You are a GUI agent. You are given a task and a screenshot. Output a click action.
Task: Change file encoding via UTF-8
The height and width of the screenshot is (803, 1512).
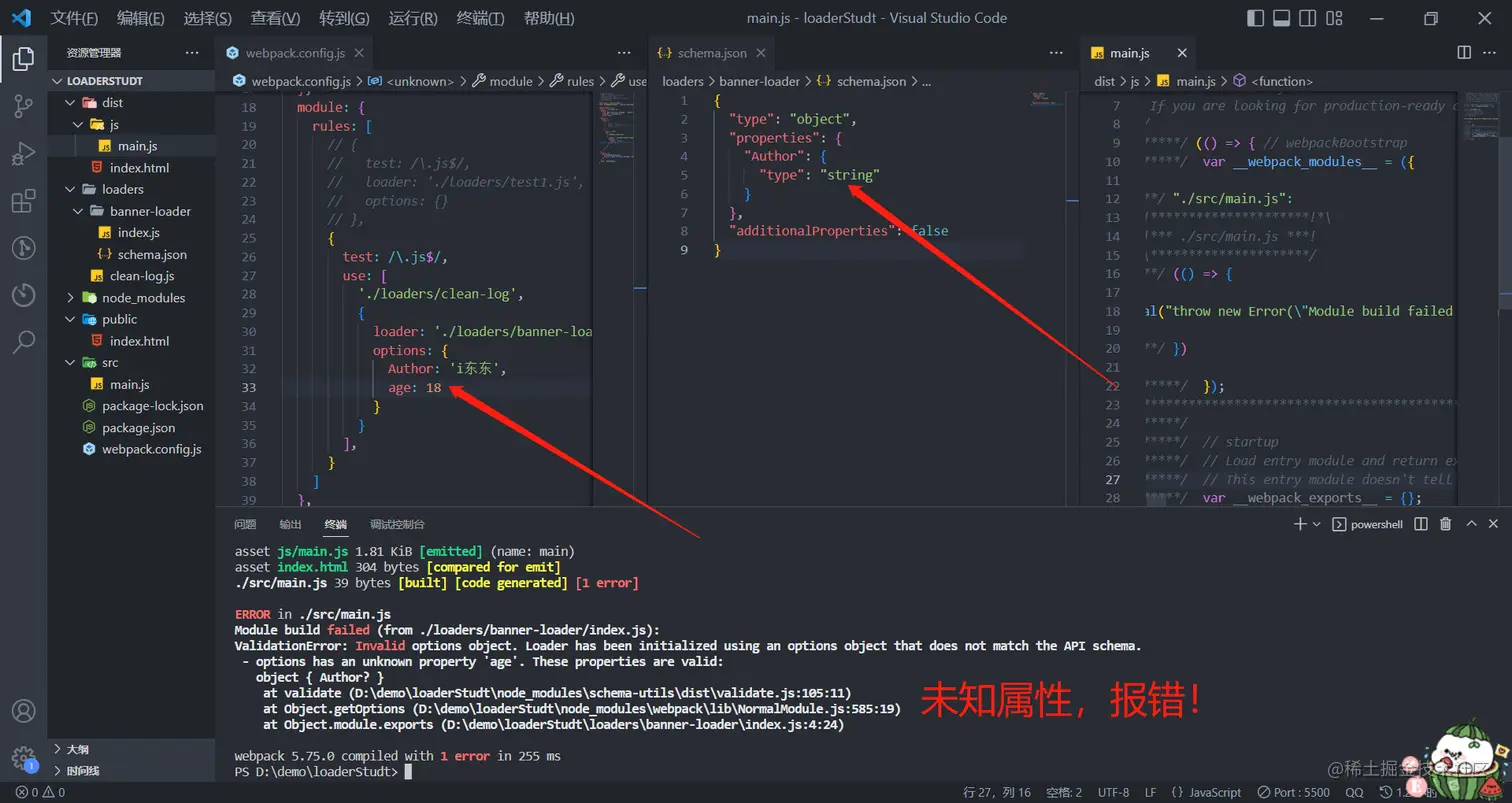point(1113,792)
